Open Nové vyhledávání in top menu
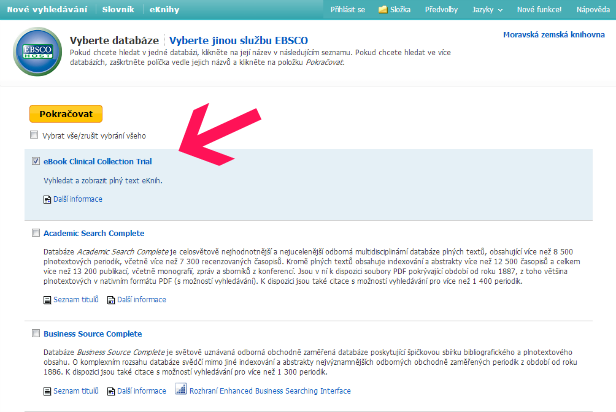This screenshot has width=616, height=412. (x=47, y=9)
